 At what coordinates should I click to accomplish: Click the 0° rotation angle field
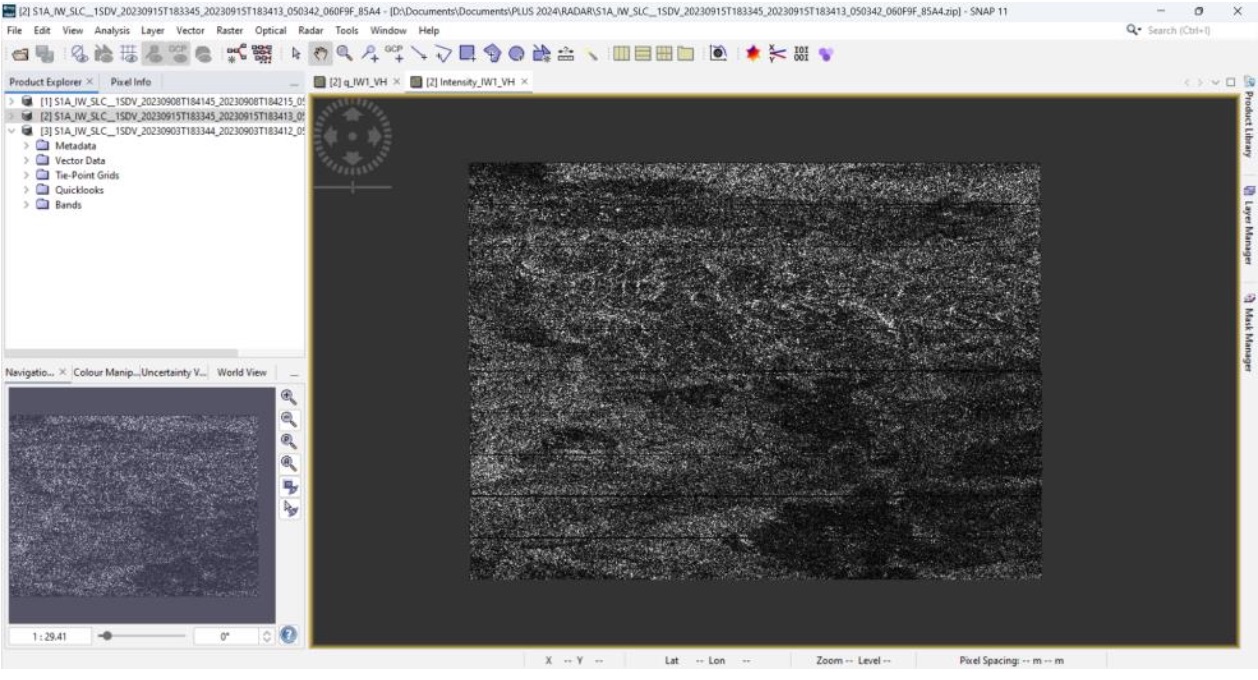coord(225,635)
